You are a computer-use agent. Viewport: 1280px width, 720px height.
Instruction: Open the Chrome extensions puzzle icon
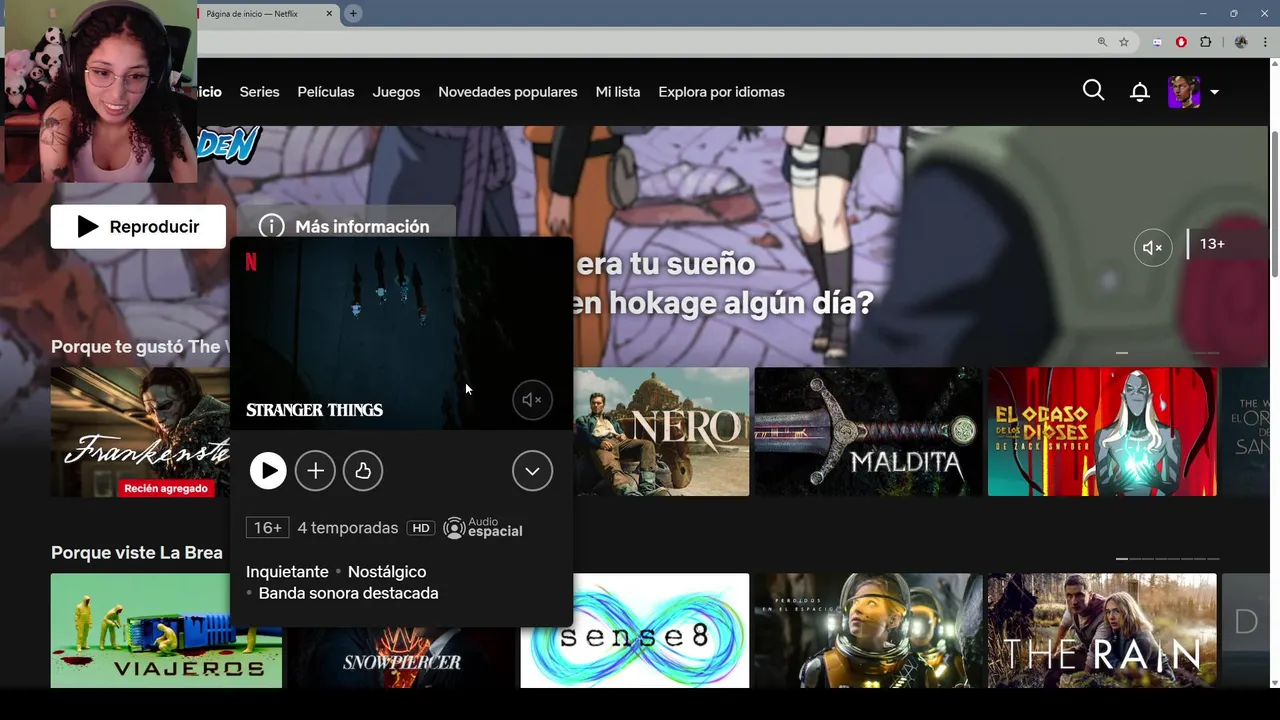click(x=1205, y=42)
